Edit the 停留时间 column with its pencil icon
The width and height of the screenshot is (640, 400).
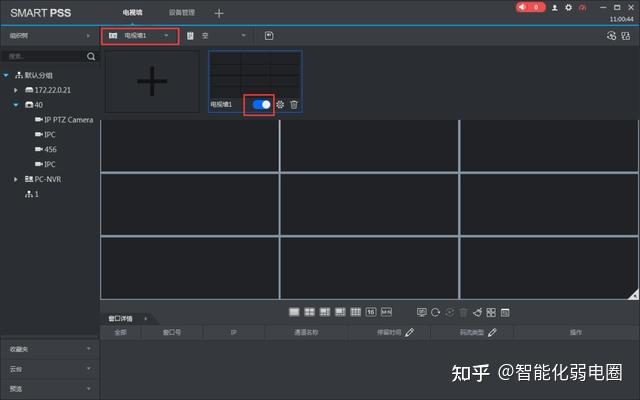tap(409, 333)
